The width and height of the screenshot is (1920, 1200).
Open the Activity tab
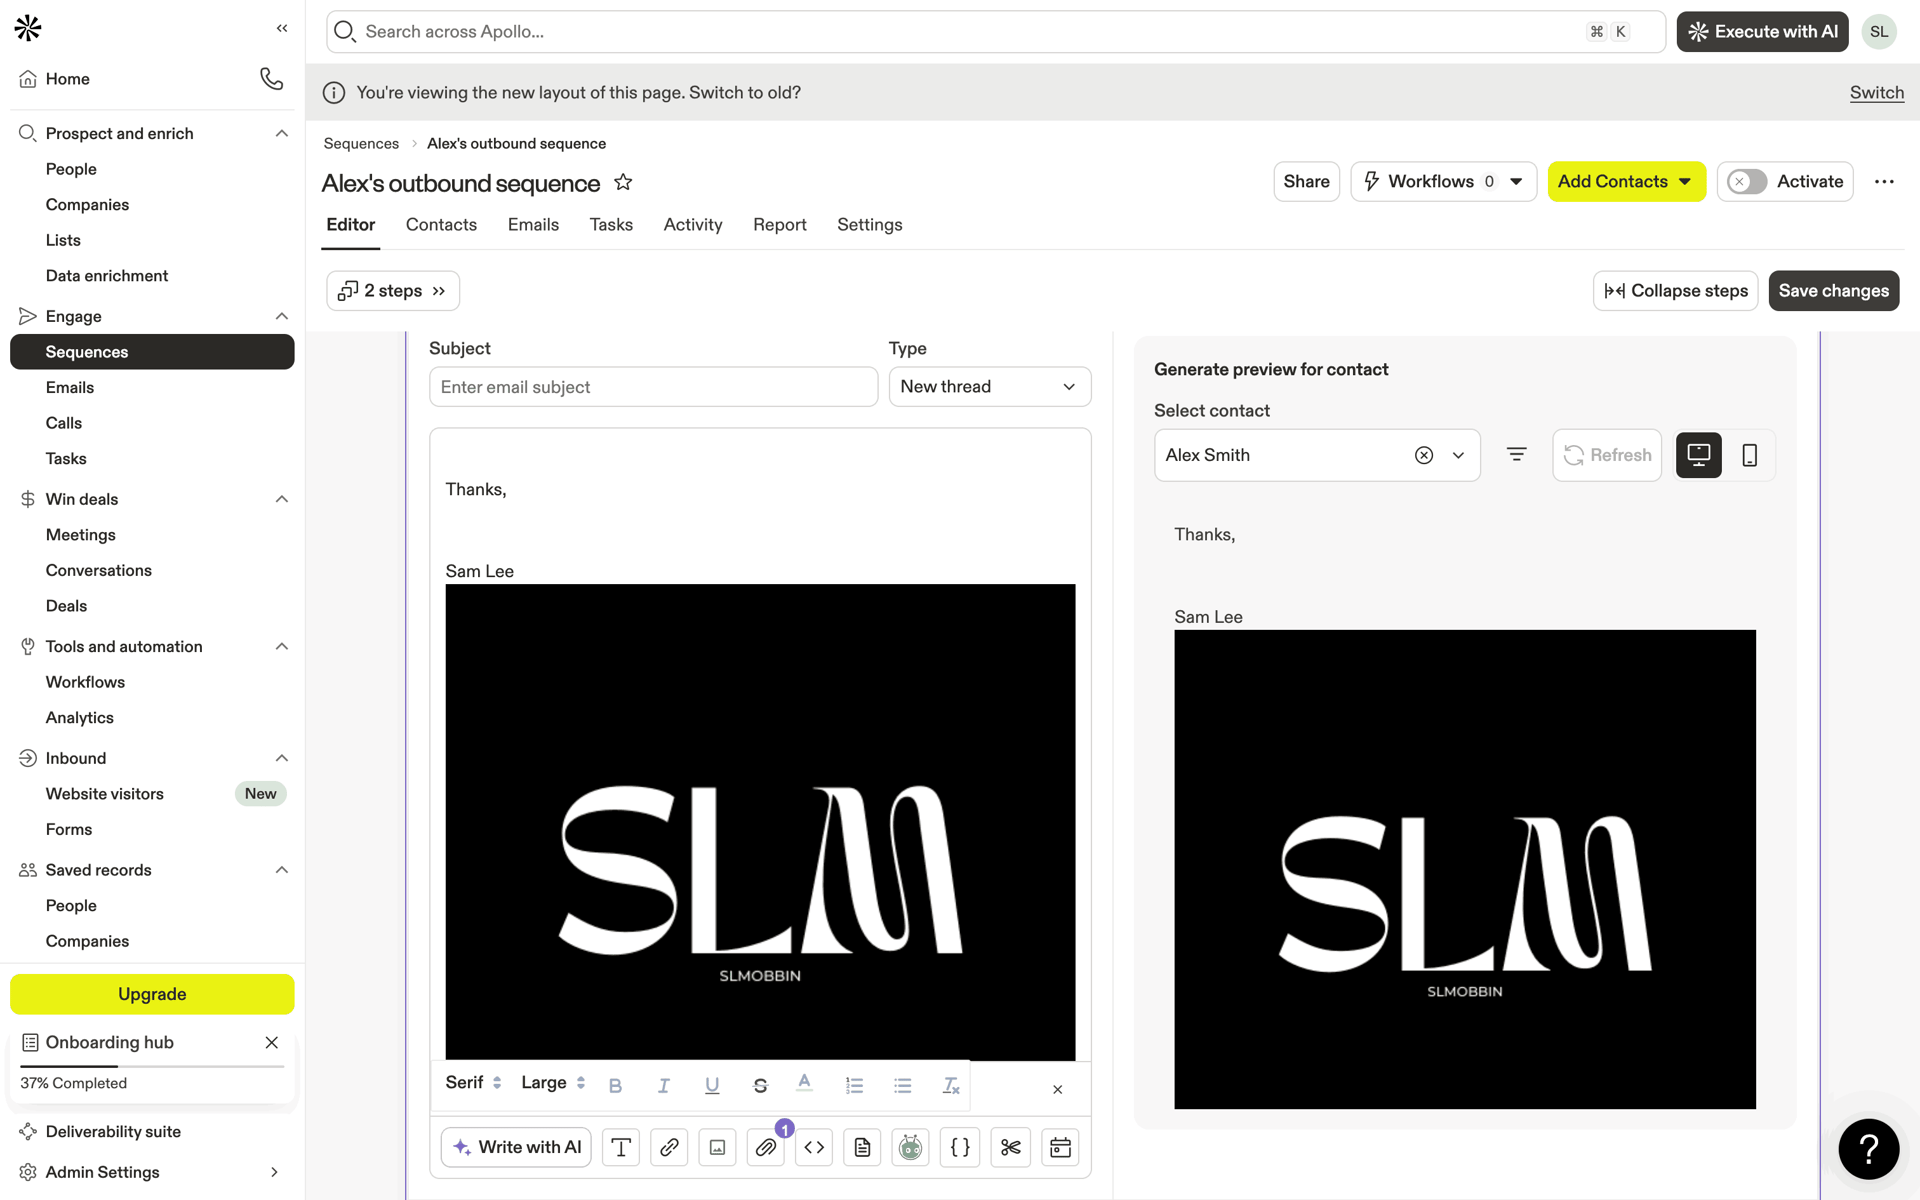point(693,225)
